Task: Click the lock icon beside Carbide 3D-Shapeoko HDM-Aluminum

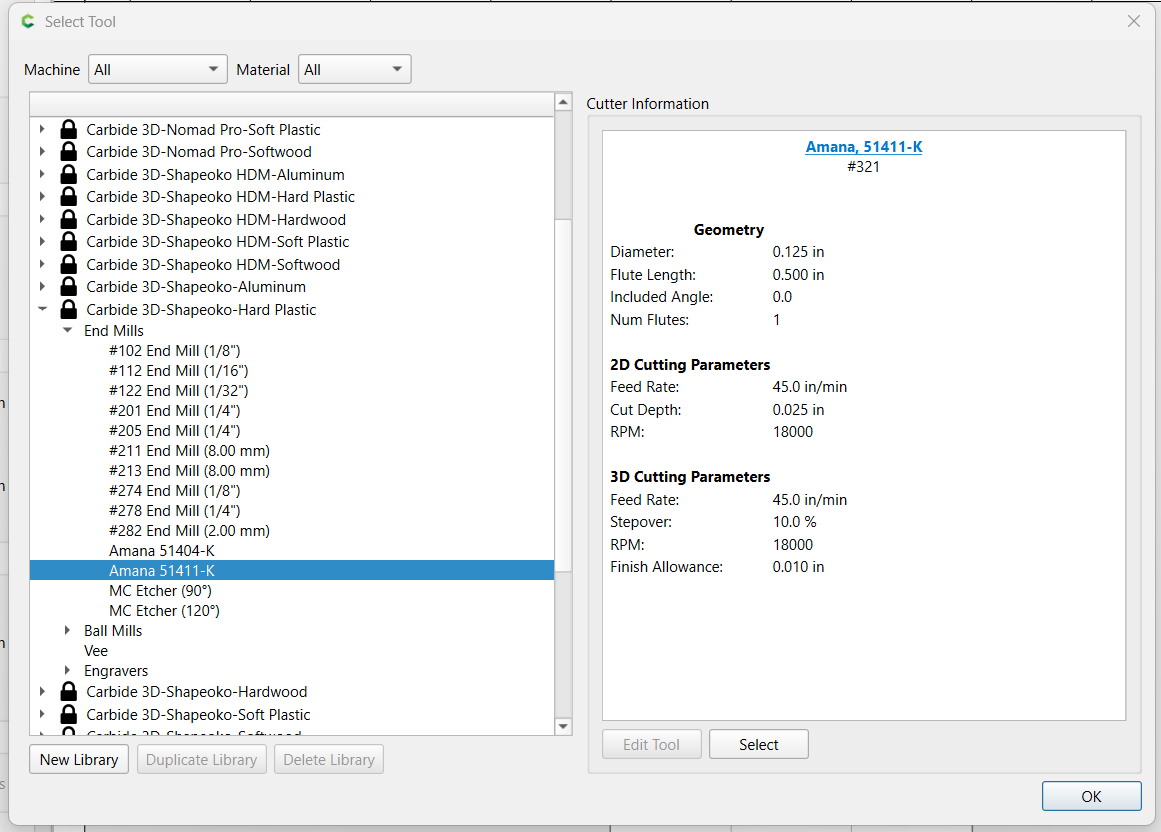Action: tap(69, 175)
